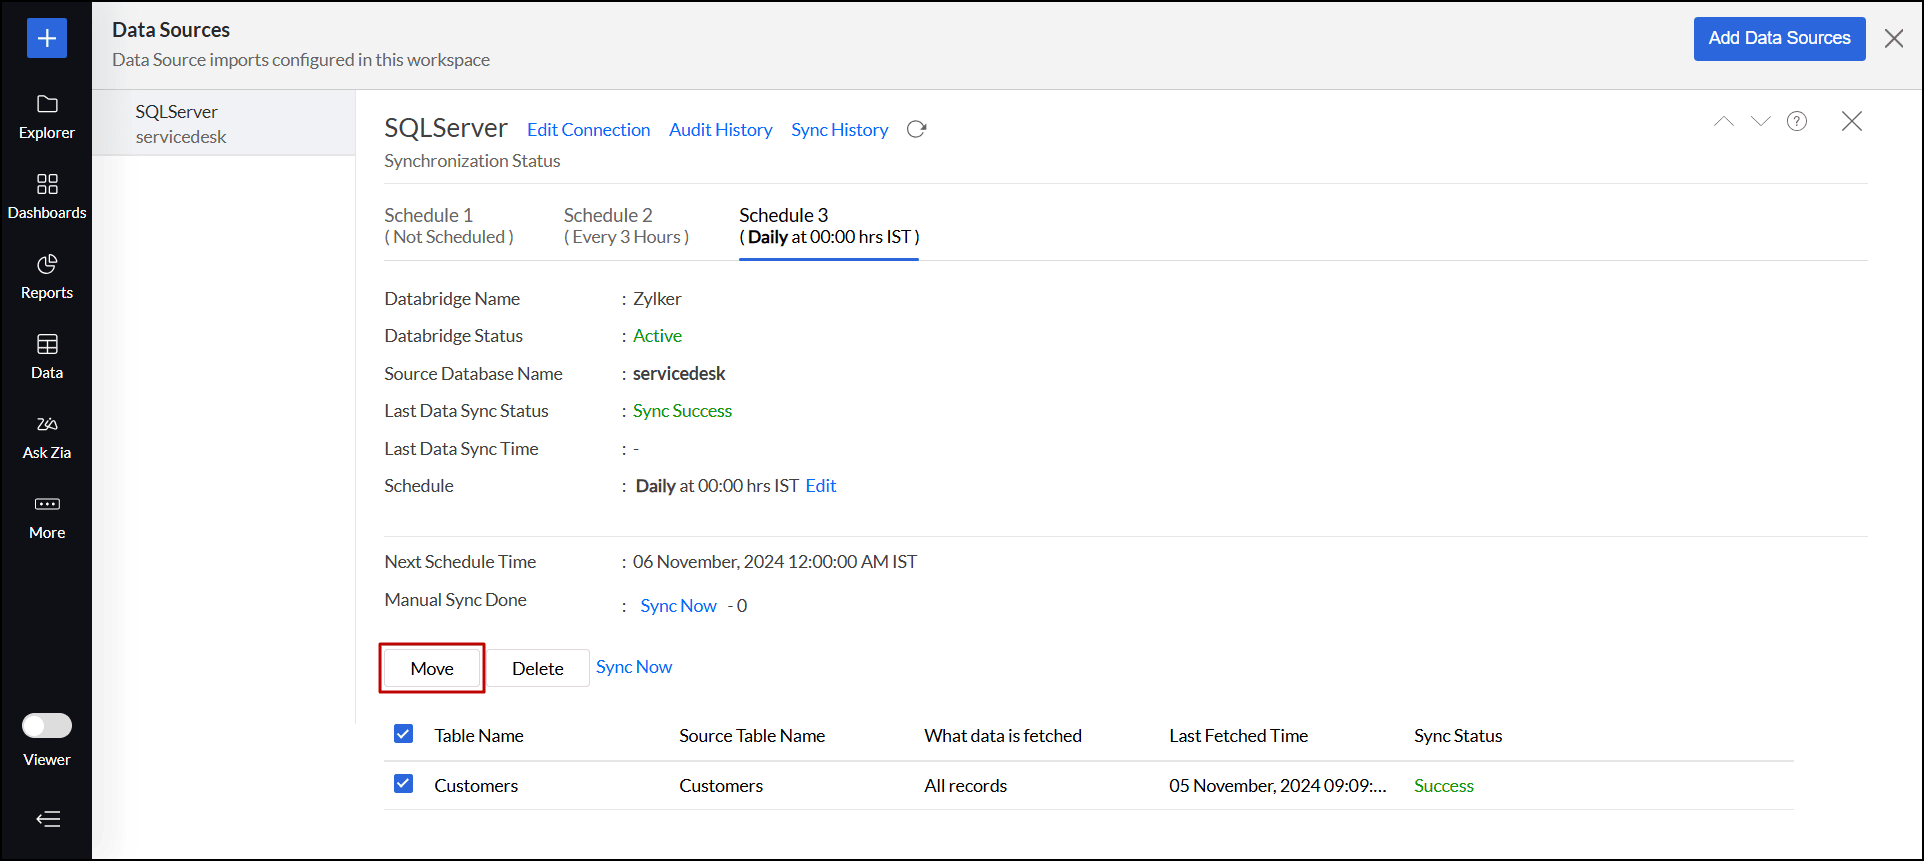The width and height of the screenshot is (1924, 861).
Task: Switch to Schedule 2 tab
Action: [x=626, y=226]
